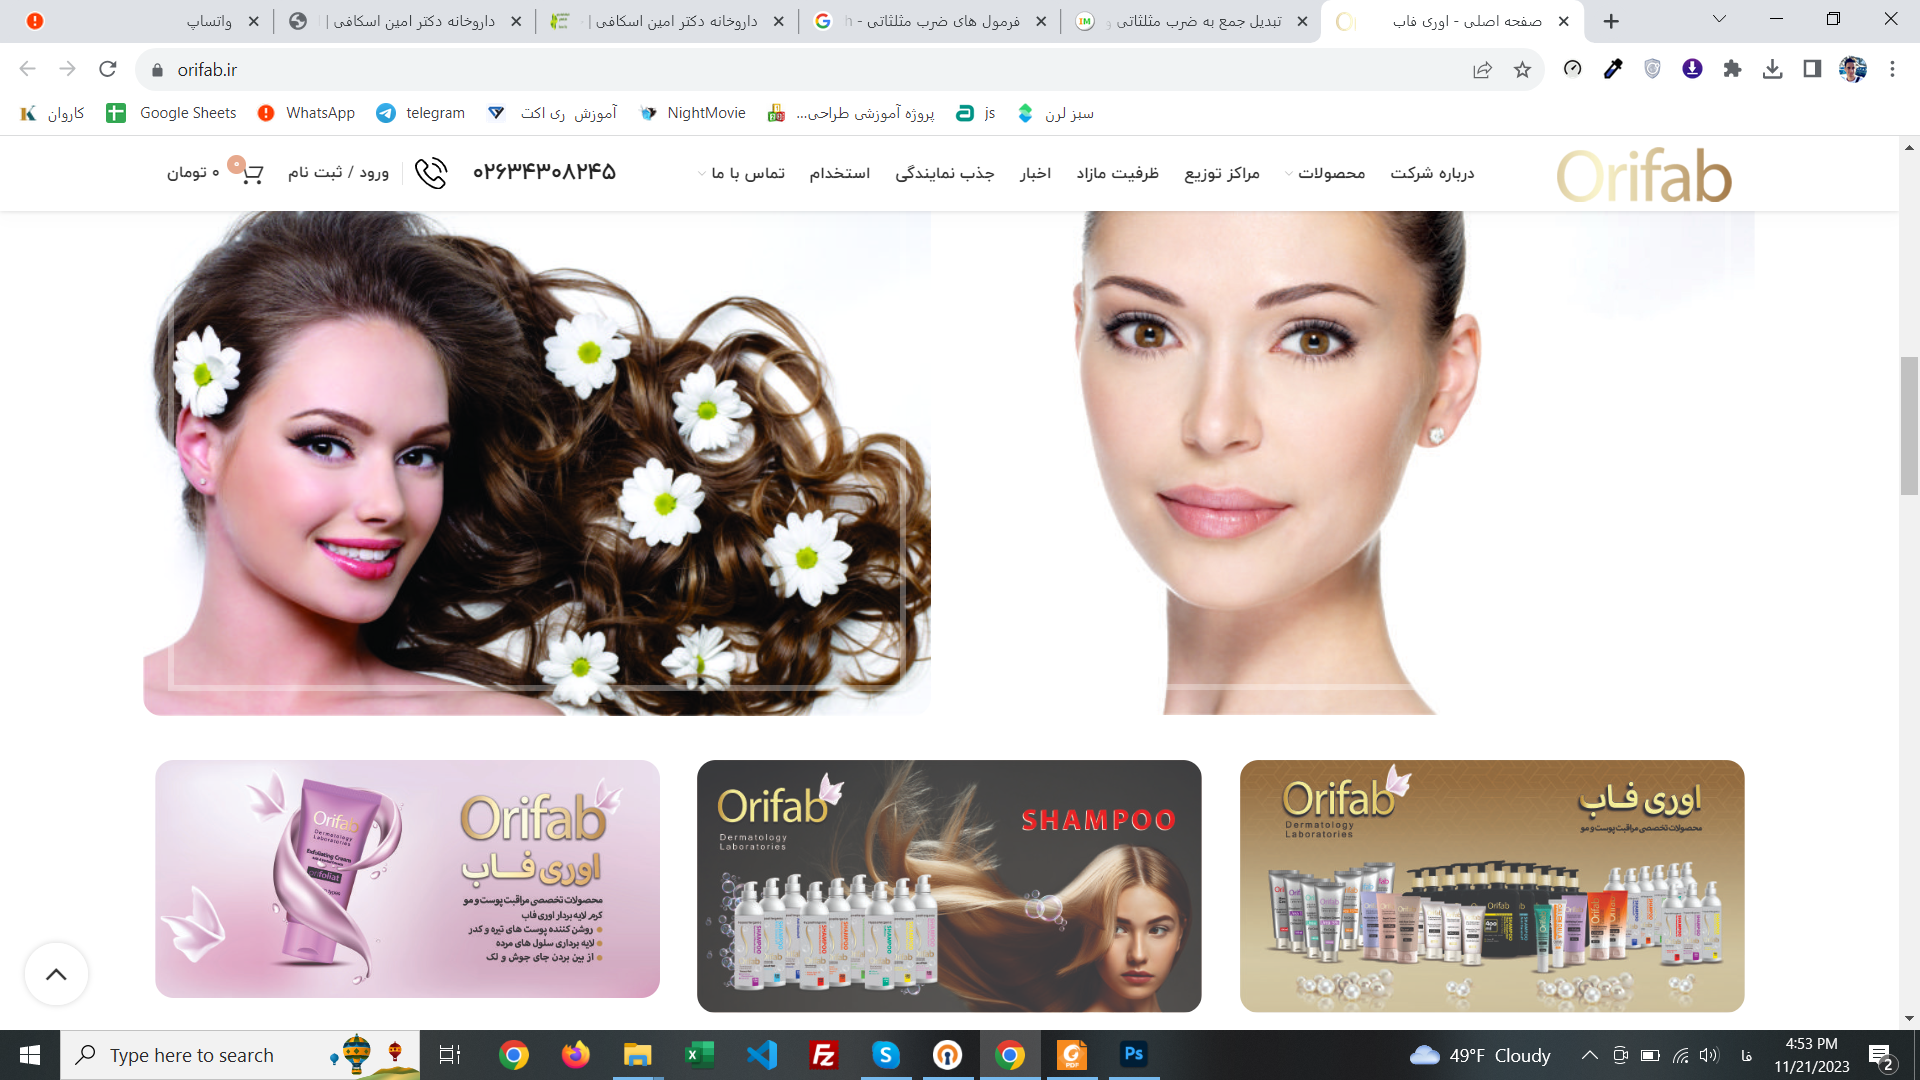Open the shopping cart icon

252,173
